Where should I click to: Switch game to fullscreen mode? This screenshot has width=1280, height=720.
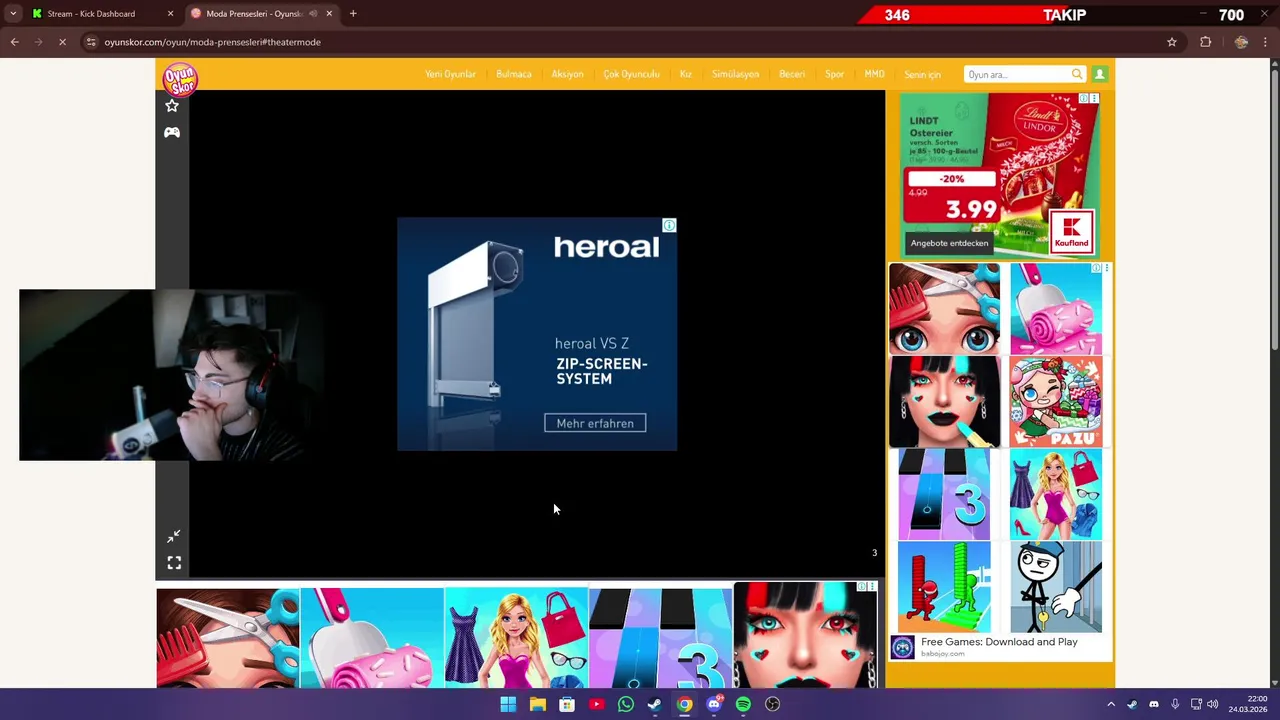[173, 563]
